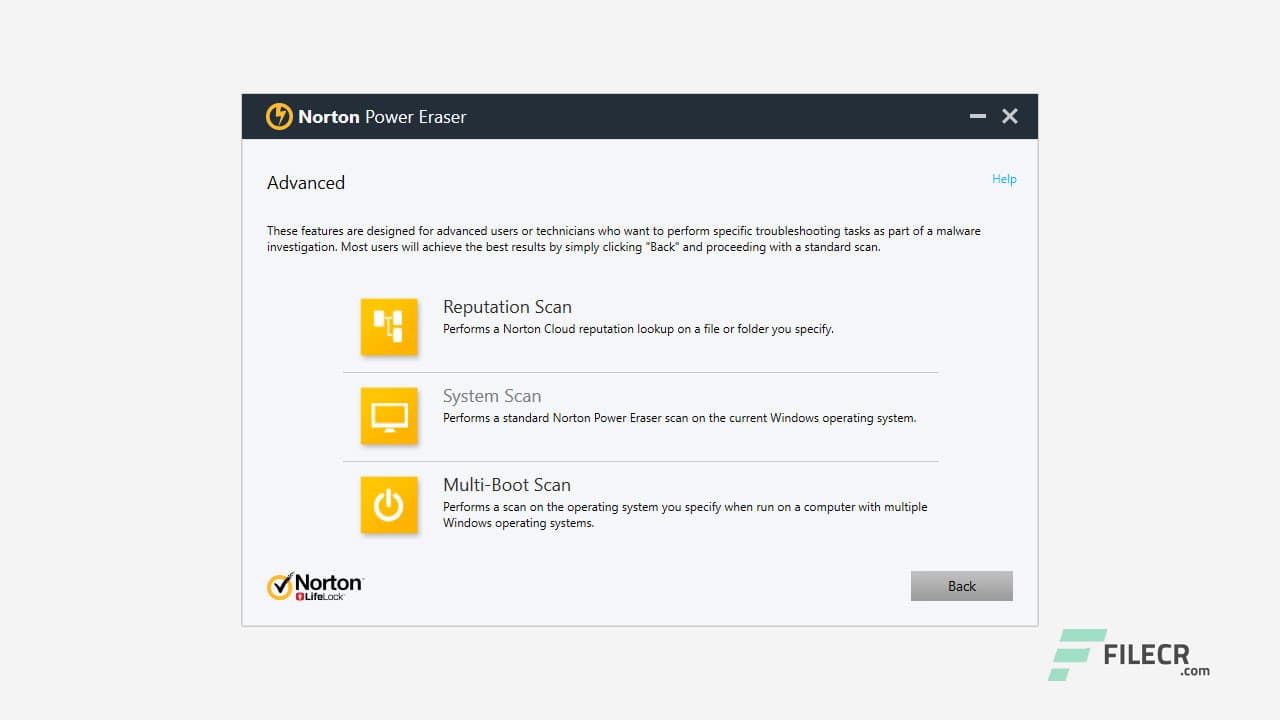This screenshot has width=1280, height=720.
Task: Click the System Scan monitor icon
Action: [x=389, y=415]
